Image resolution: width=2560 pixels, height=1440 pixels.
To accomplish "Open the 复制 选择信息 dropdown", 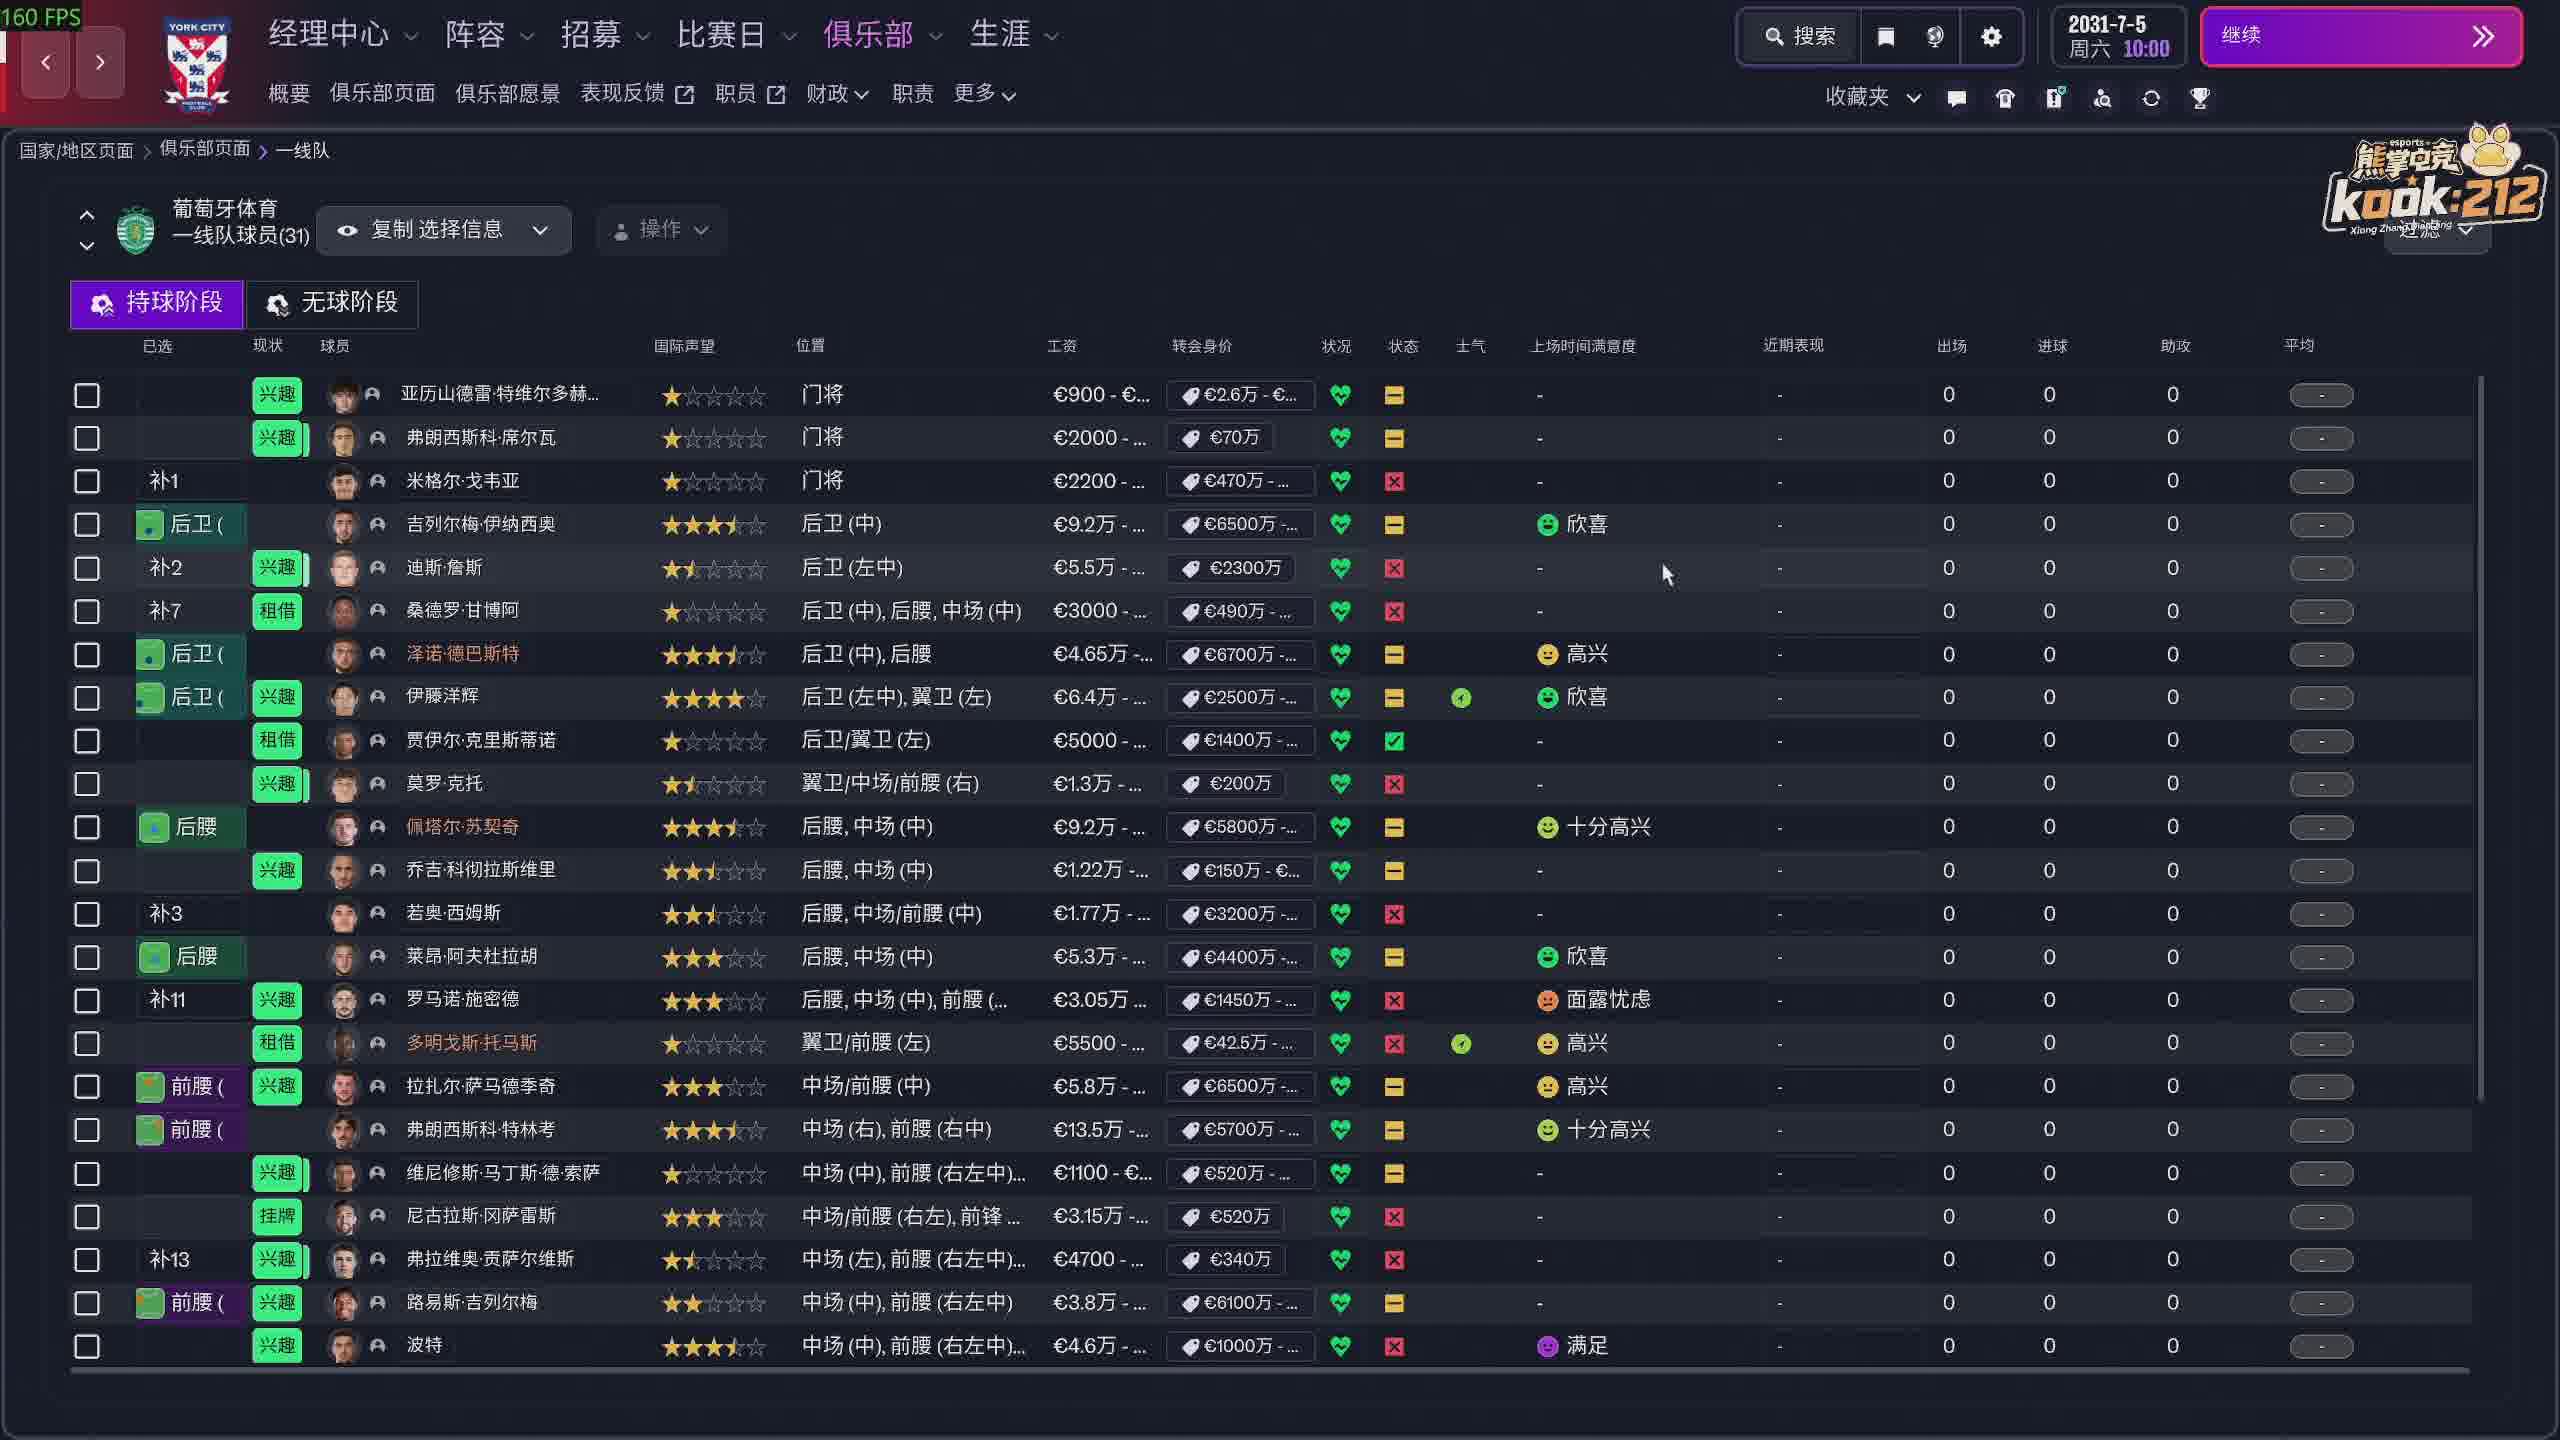I will [x=444, y=230].
